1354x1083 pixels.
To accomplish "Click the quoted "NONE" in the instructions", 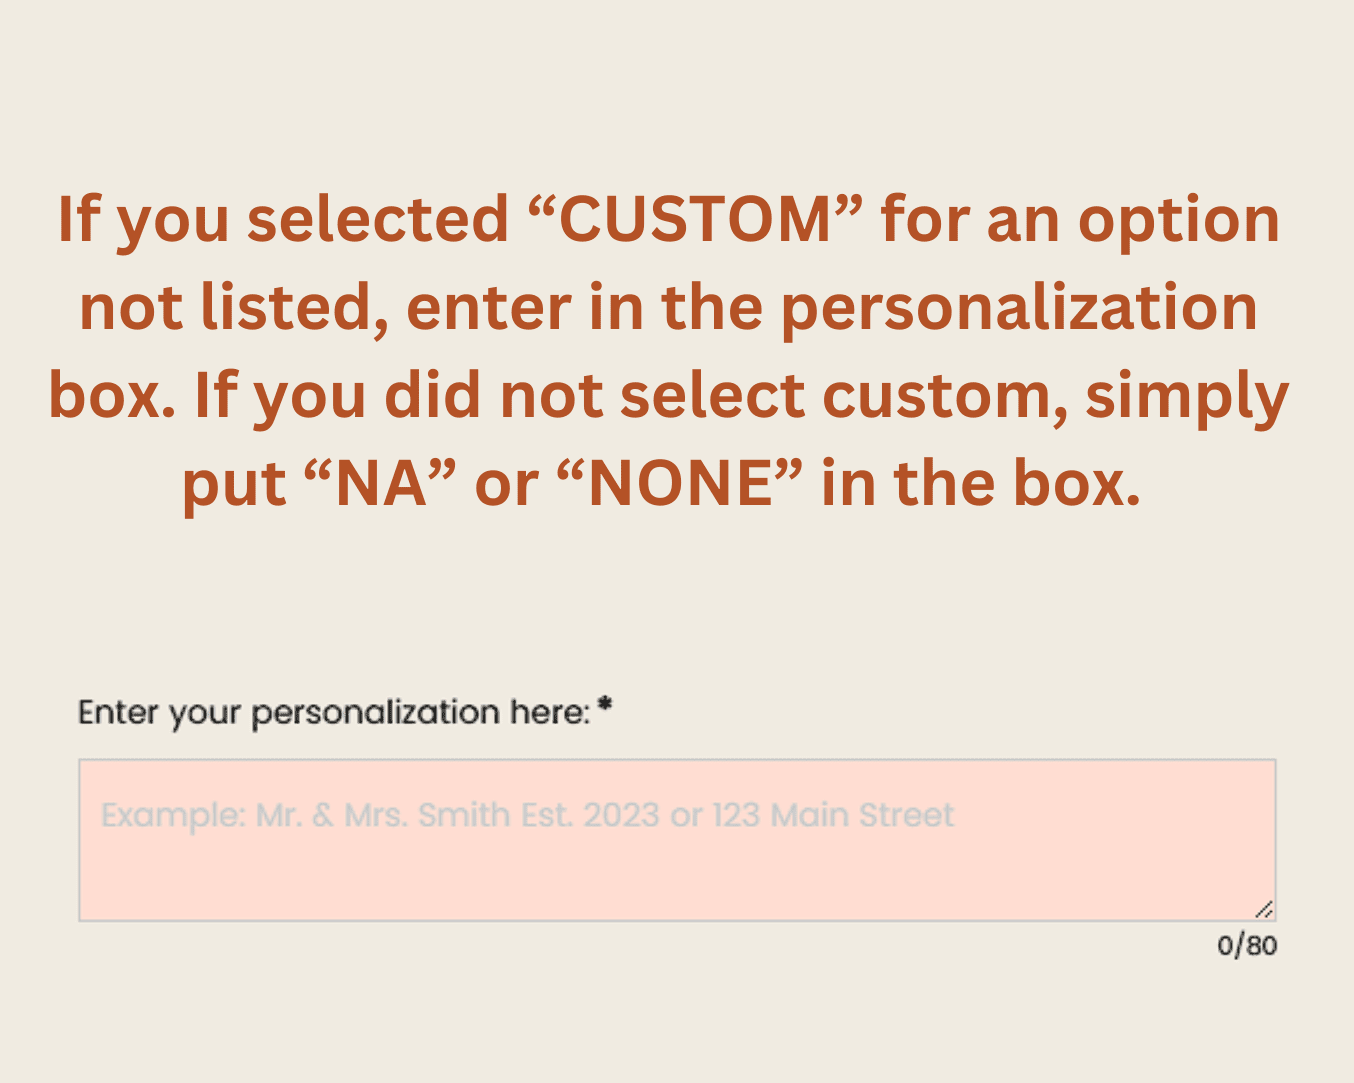I will [681, 484].
